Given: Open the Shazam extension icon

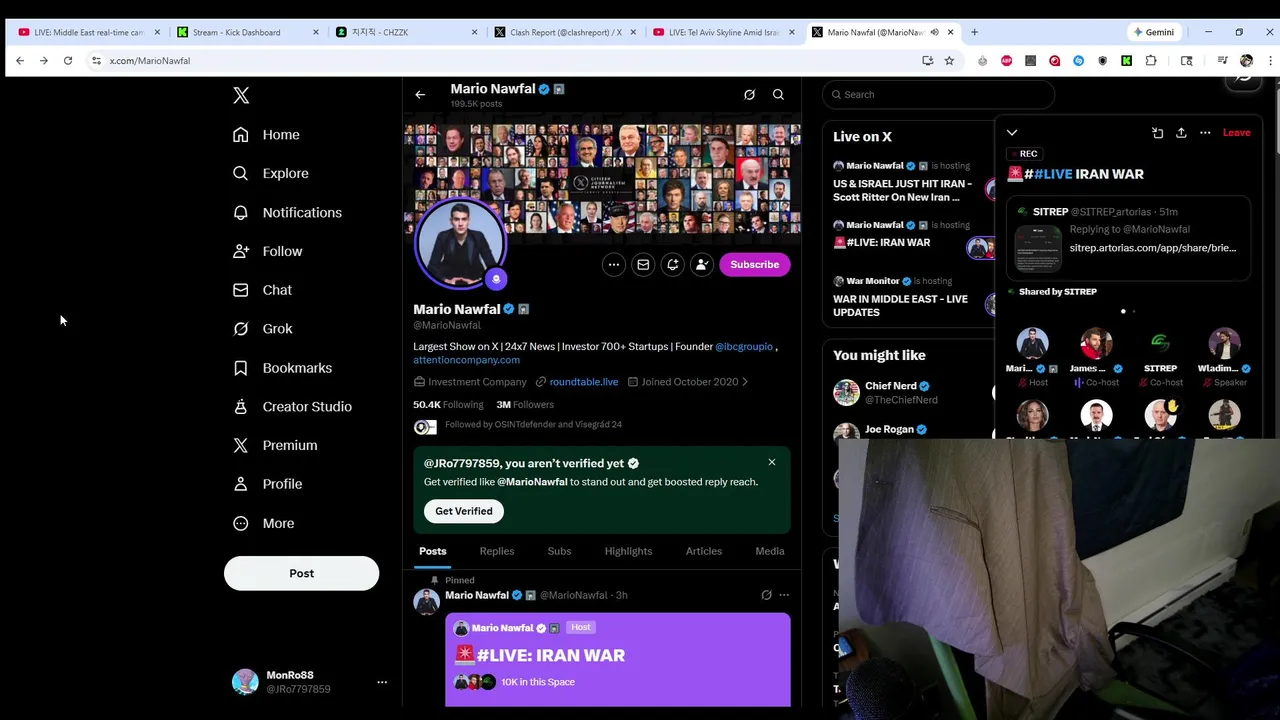Looking at the screenshot, I should (x=1078, y=61).
